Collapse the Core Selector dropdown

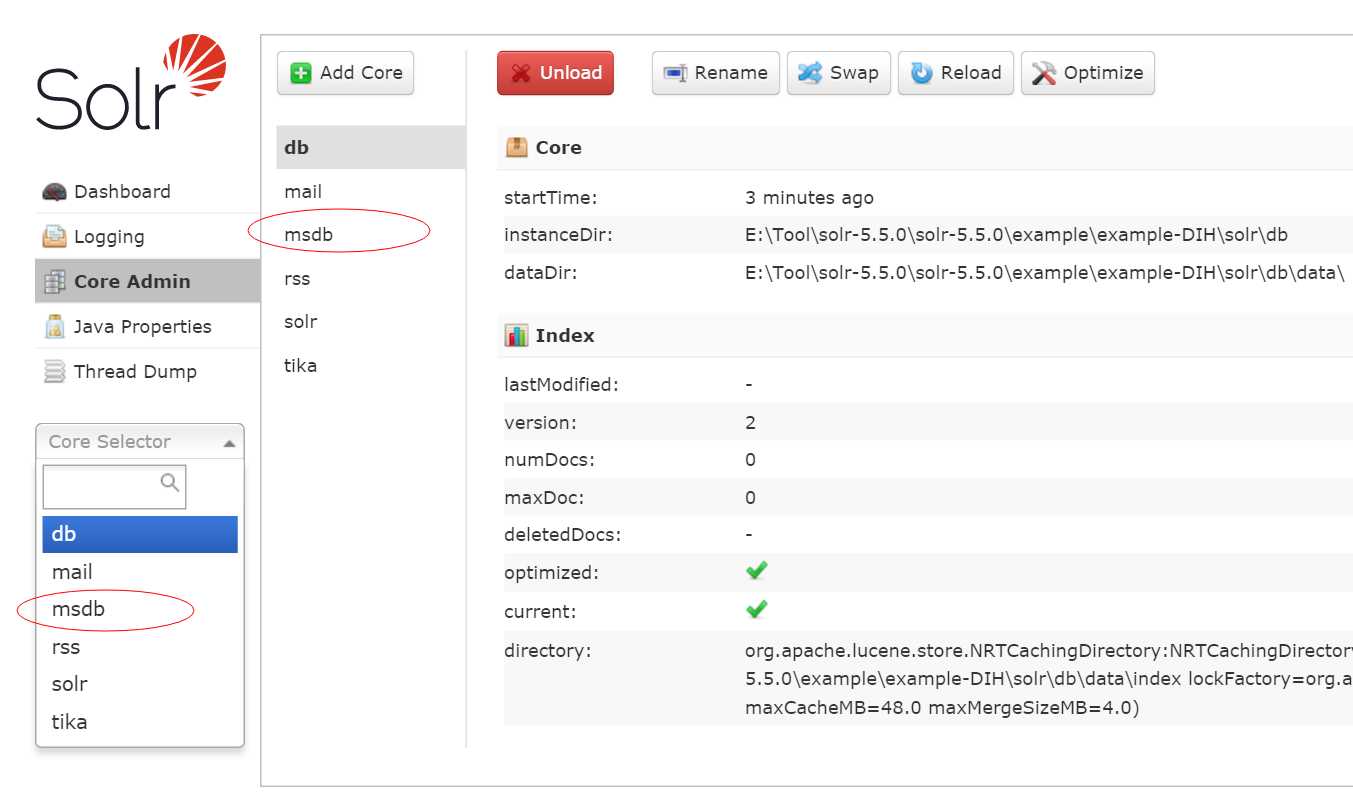[x=140, y=441]
